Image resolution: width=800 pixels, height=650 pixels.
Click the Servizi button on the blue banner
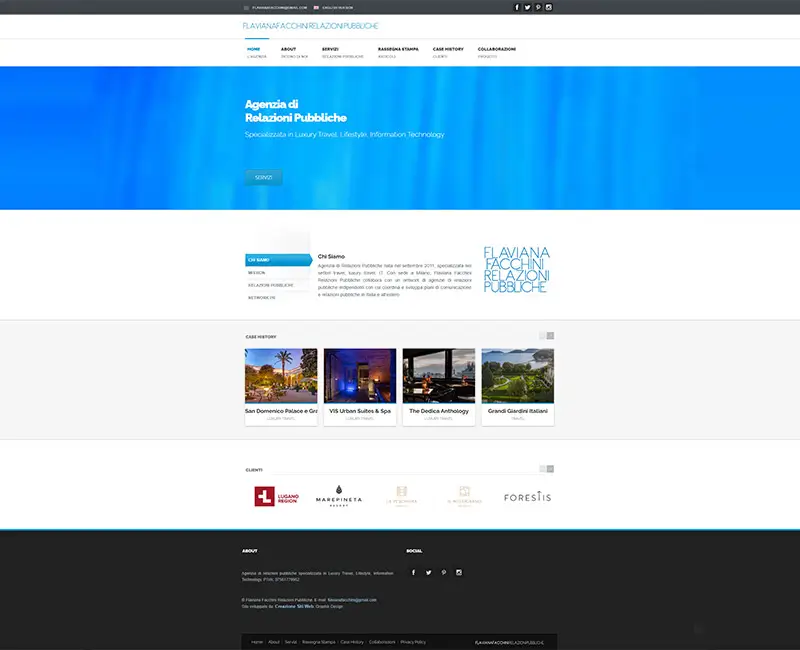[263, 177]
